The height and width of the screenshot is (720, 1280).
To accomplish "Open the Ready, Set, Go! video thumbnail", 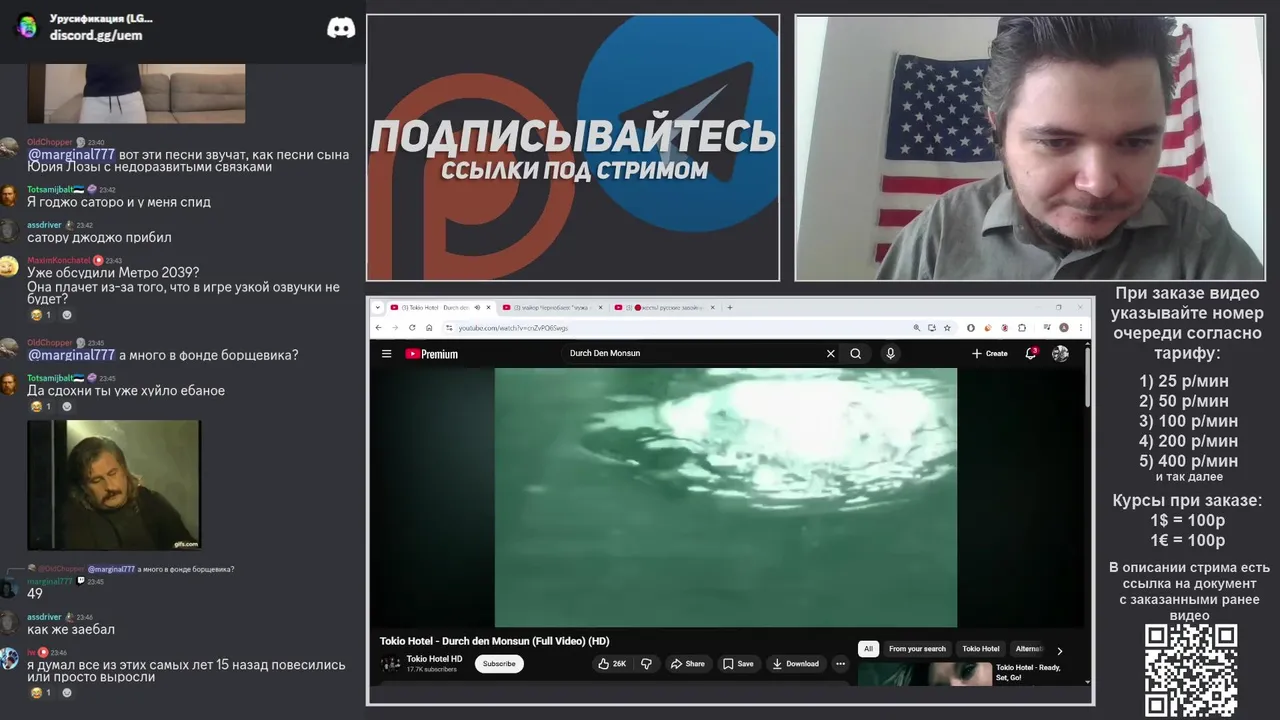I will (x=925, y=673).
